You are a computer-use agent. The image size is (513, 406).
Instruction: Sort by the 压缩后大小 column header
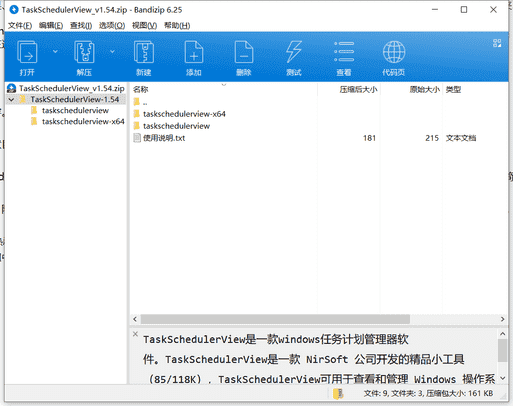tap(358, 89)
